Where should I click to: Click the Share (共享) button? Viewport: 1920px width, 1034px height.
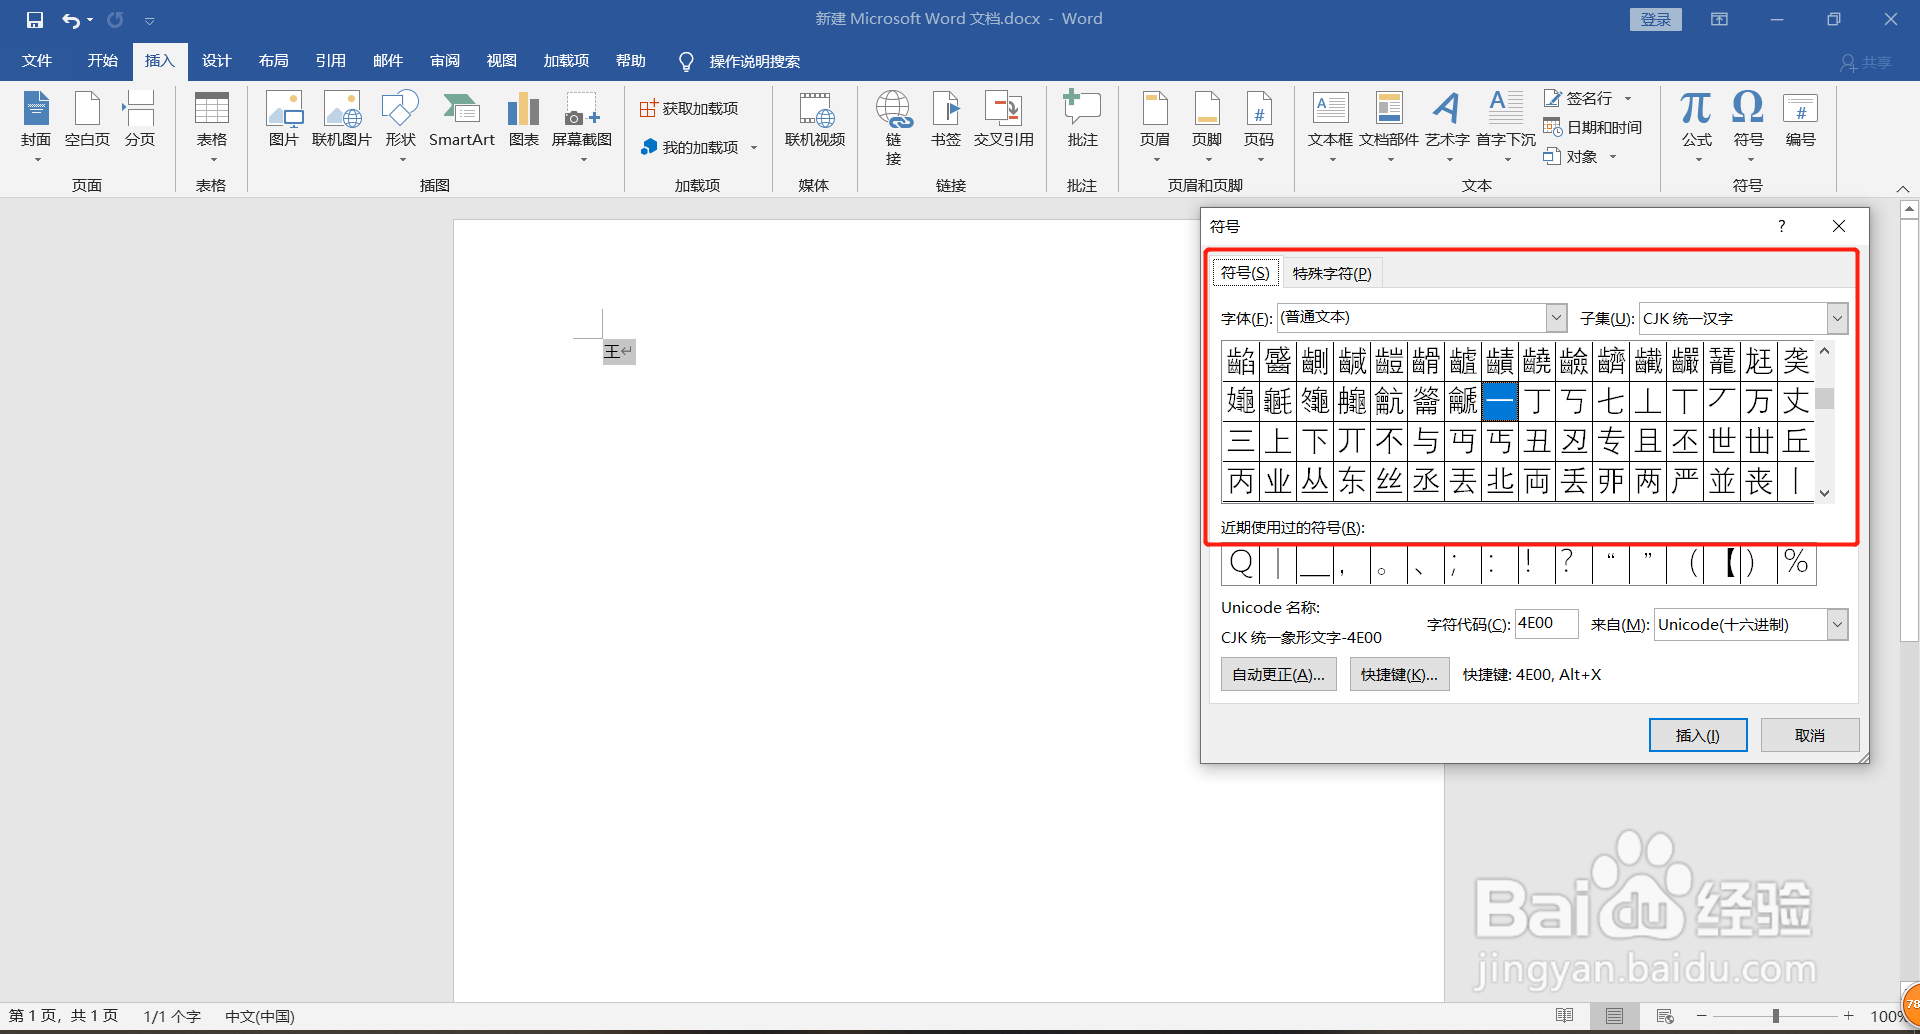(1866, 62)
